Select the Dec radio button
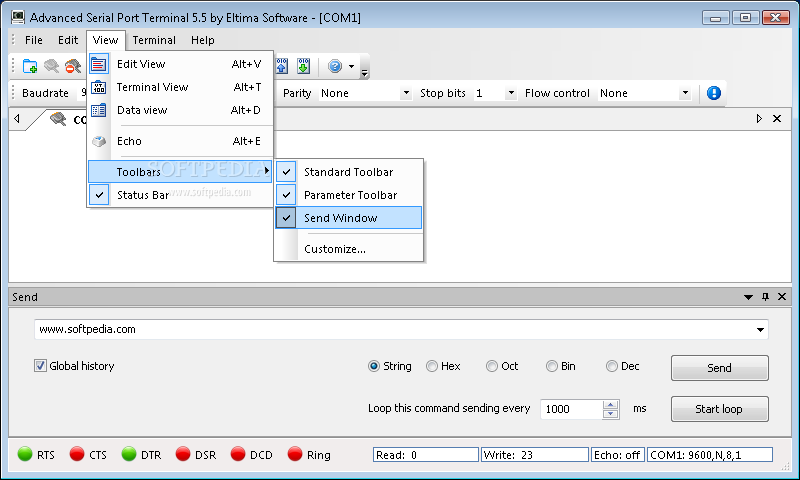800x480 pixels. pyautogui.click(x=612, y=366)
